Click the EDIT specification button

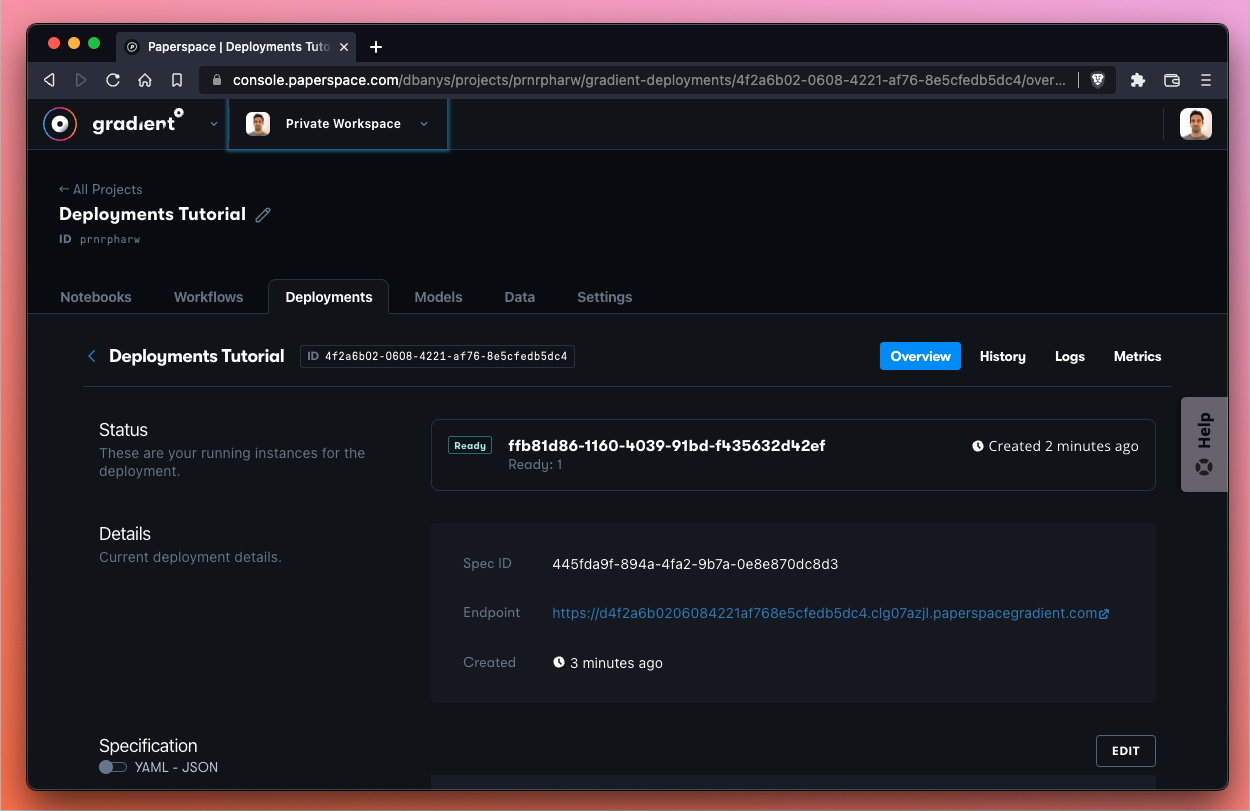1126,751
